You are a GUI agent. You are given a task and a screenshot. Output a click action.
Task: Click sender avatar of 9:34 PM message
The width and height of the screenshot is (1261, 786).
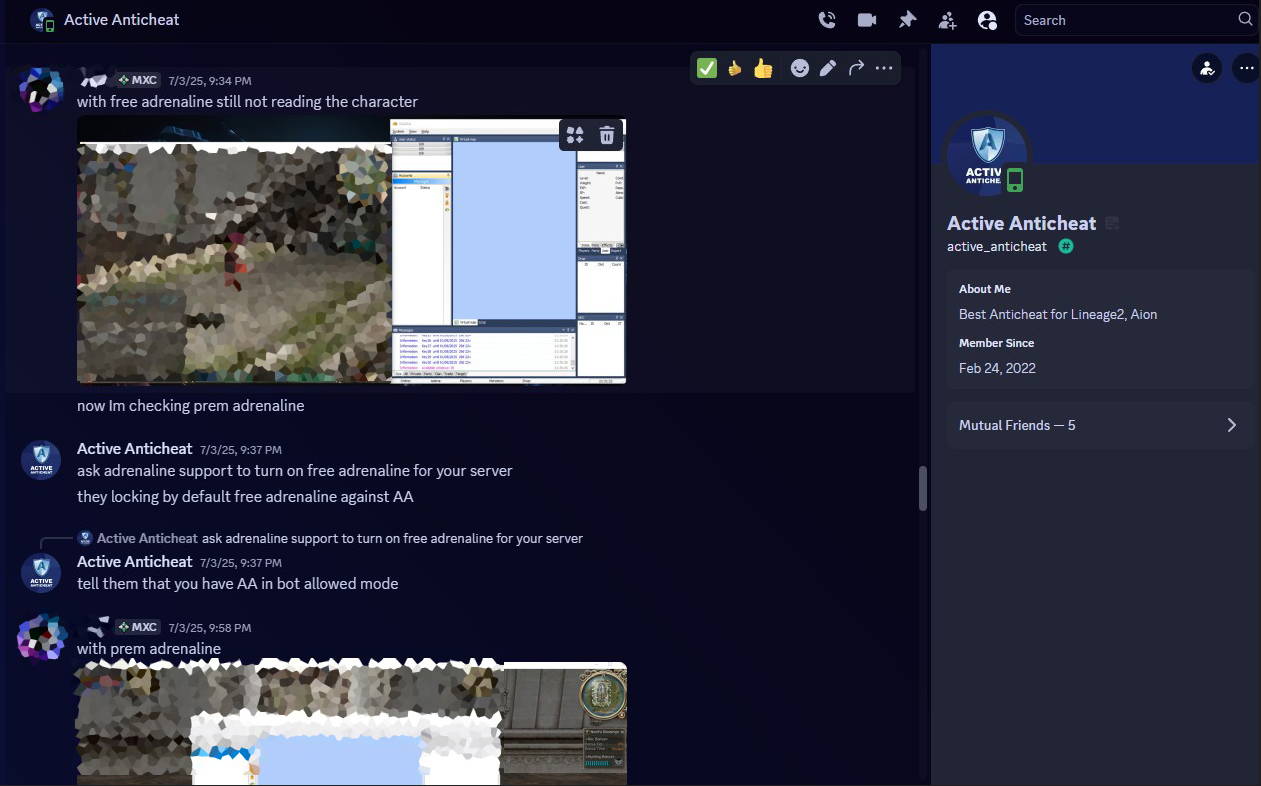click(41, 90)
